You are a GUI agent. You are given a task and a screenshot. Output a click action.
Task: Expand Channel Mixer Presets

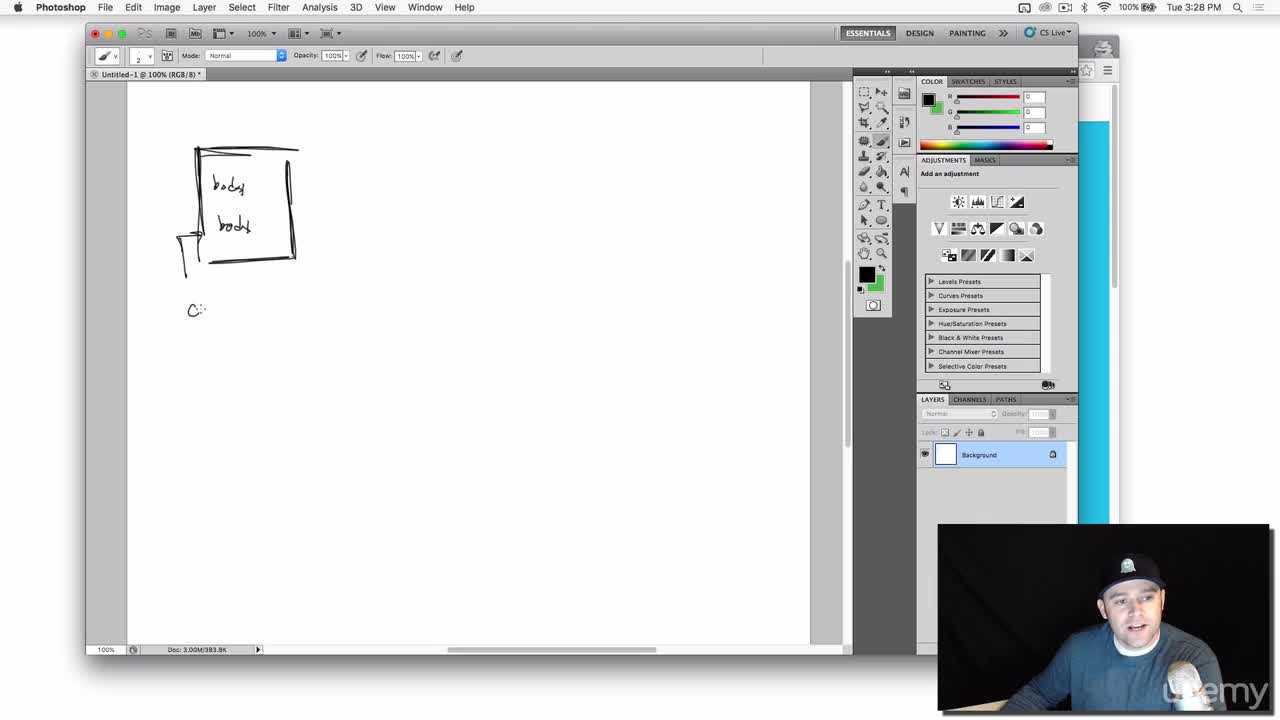[x=931, y=352]
